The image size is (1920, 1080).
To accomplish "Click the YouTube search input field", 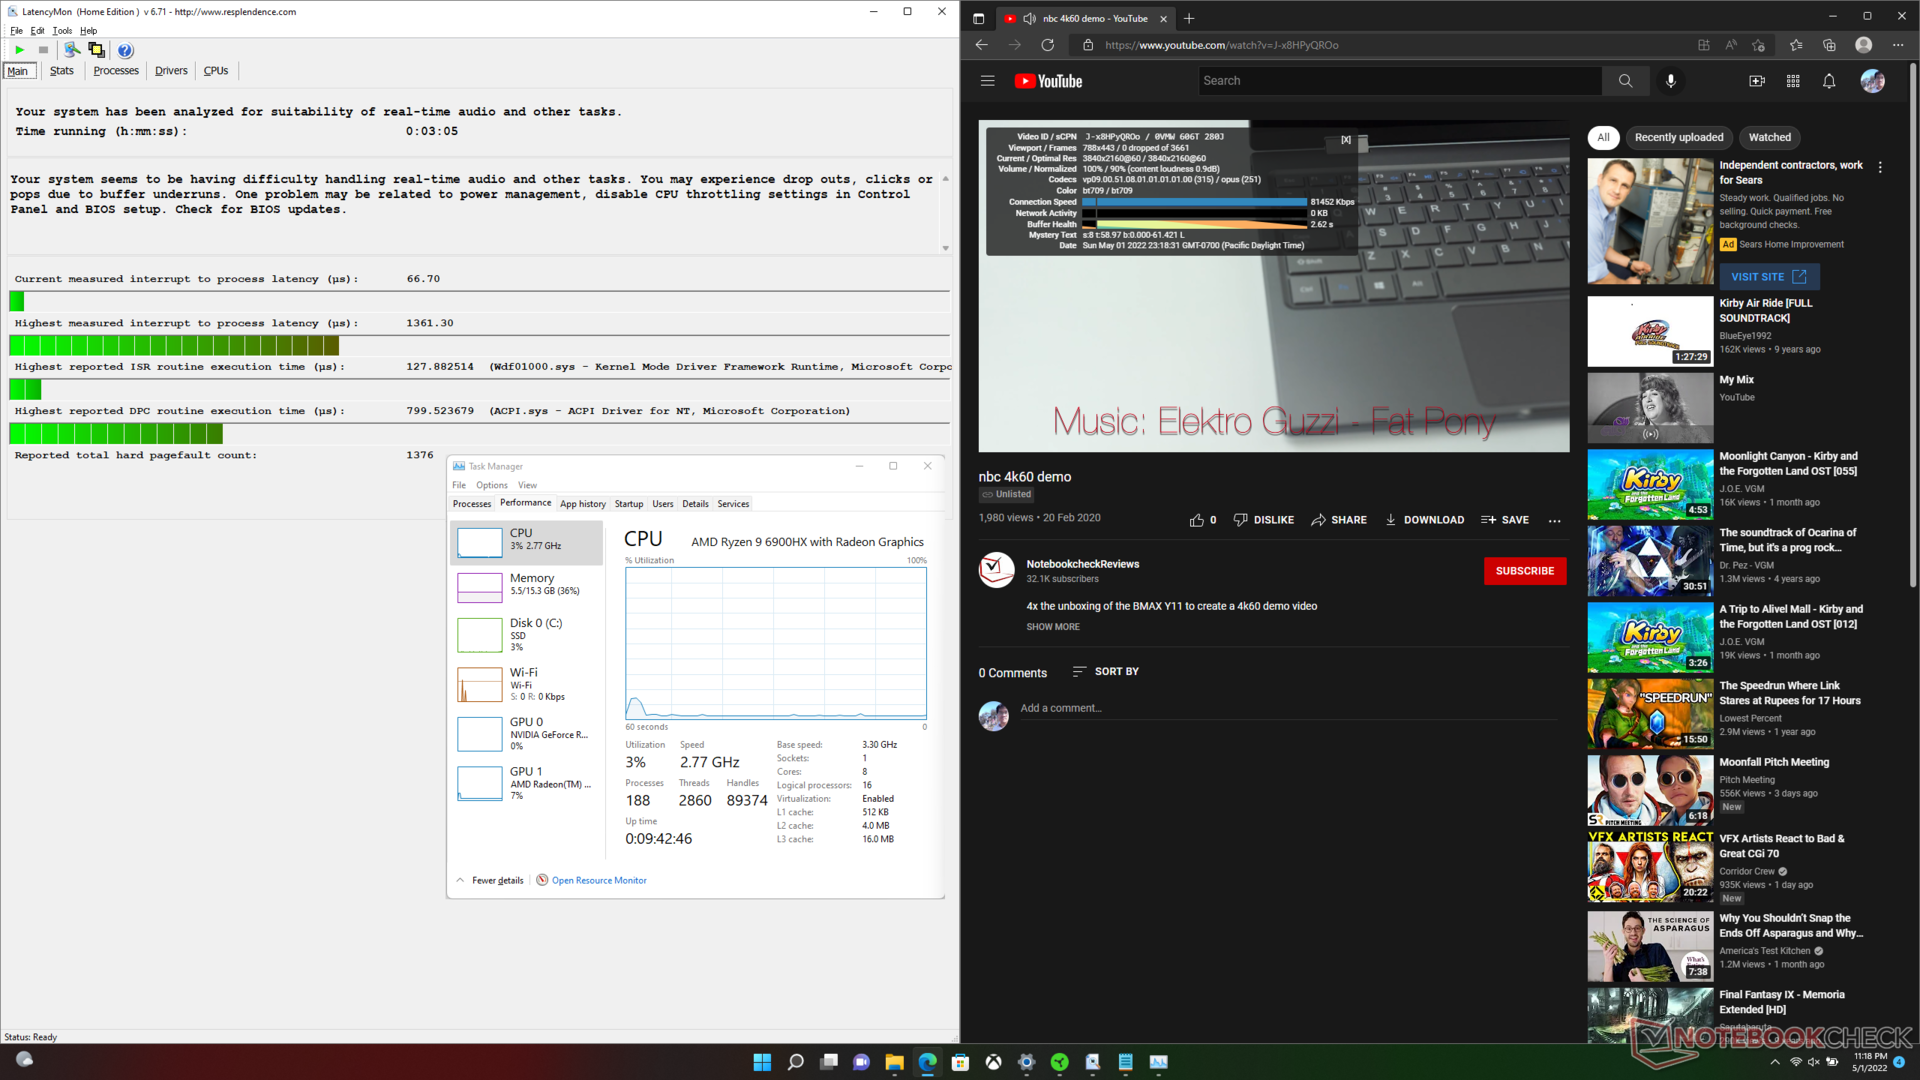I will click(x=1399, y=81).
